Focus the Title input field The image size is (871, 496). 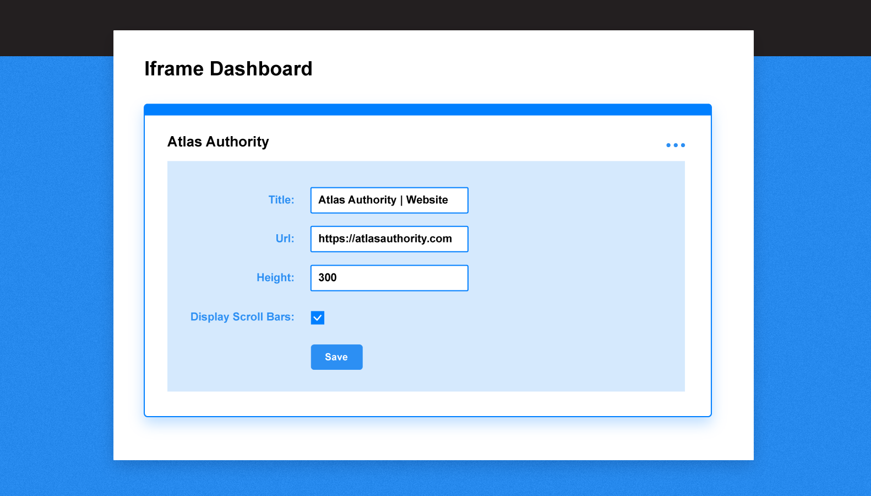point(389,200)
